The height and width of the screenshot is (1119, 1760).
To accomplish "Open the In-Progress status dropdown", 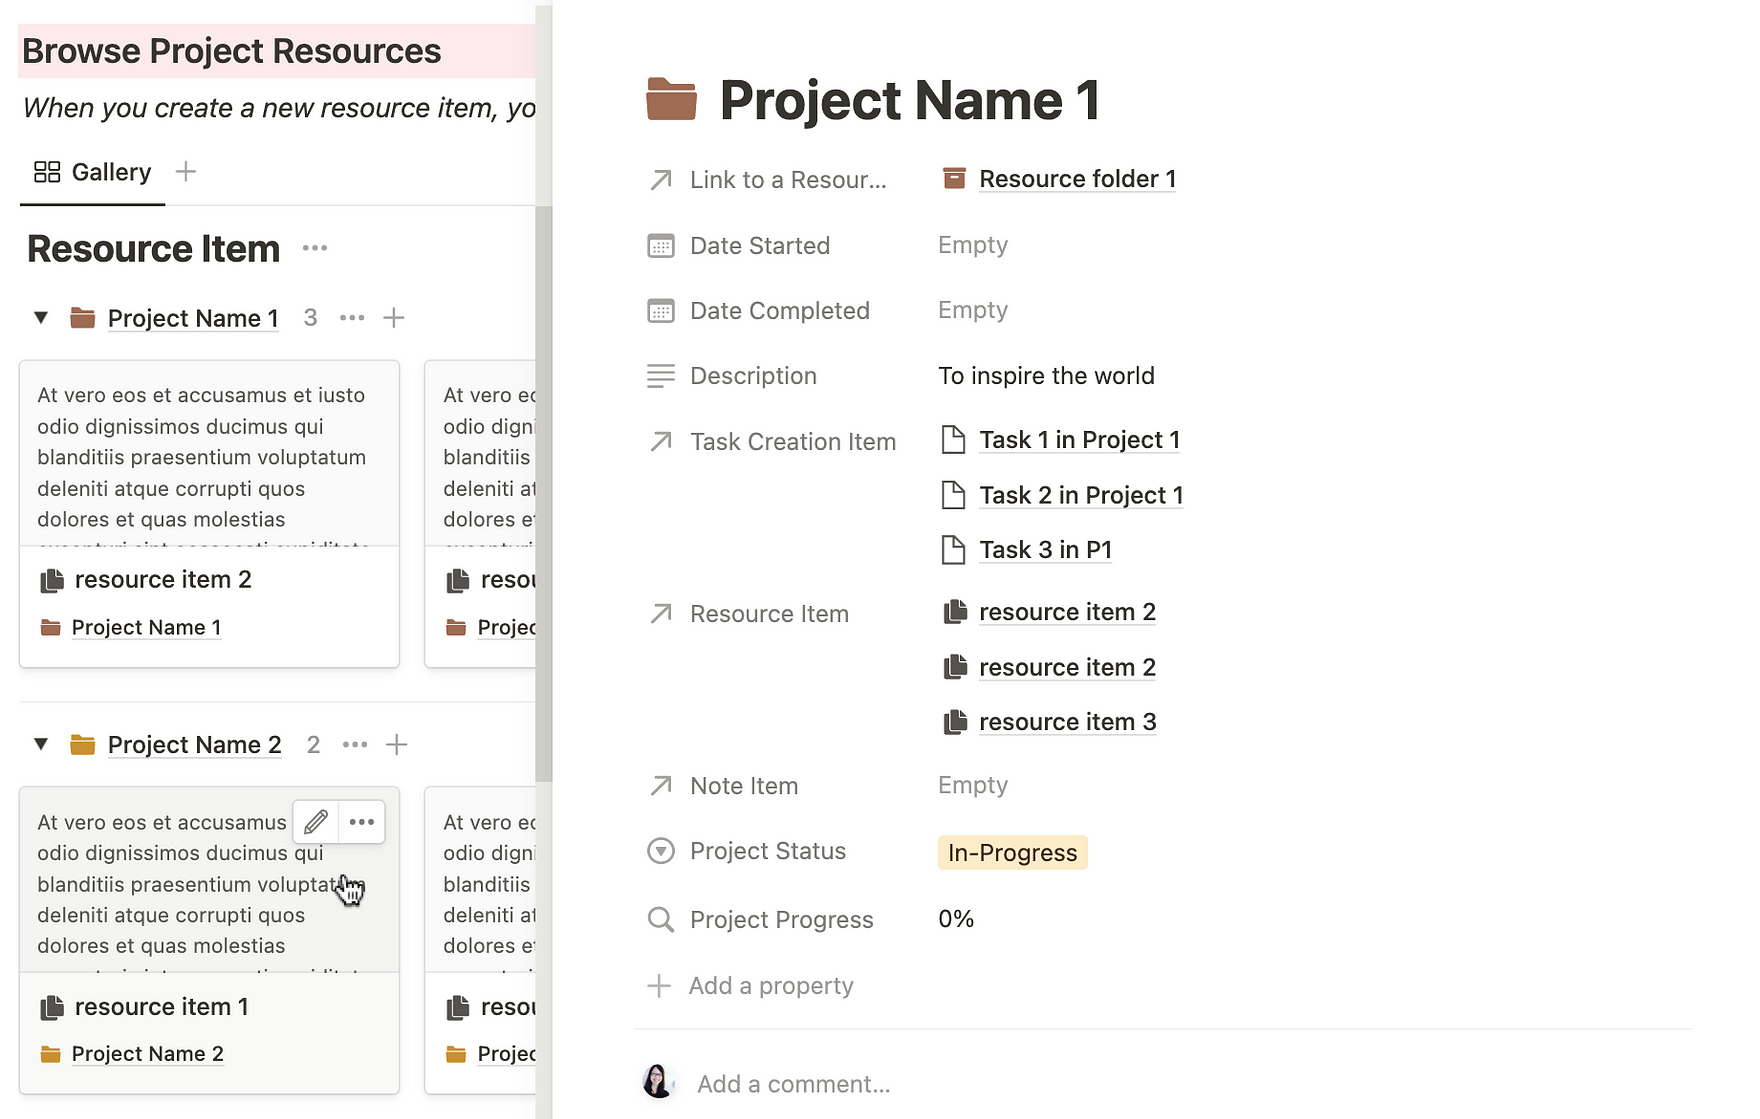I will pos(1012,853).
